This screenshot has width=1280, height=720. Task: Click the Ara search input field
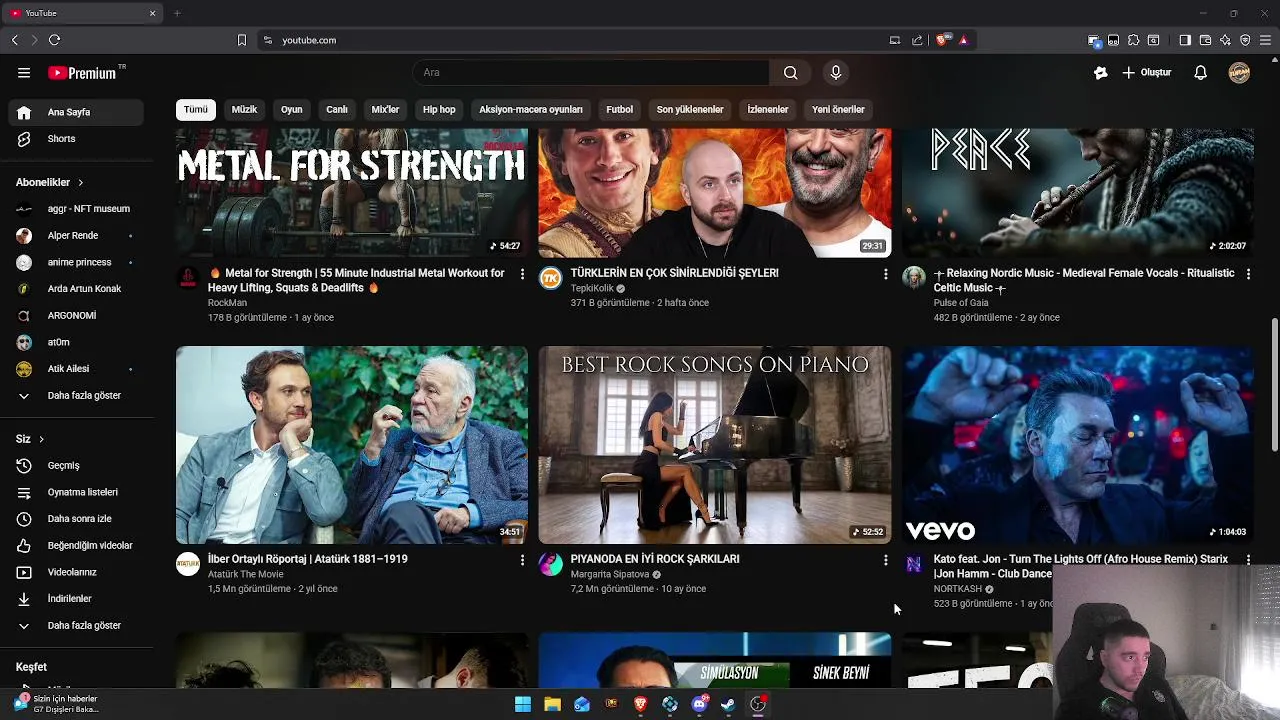point(591,72)
